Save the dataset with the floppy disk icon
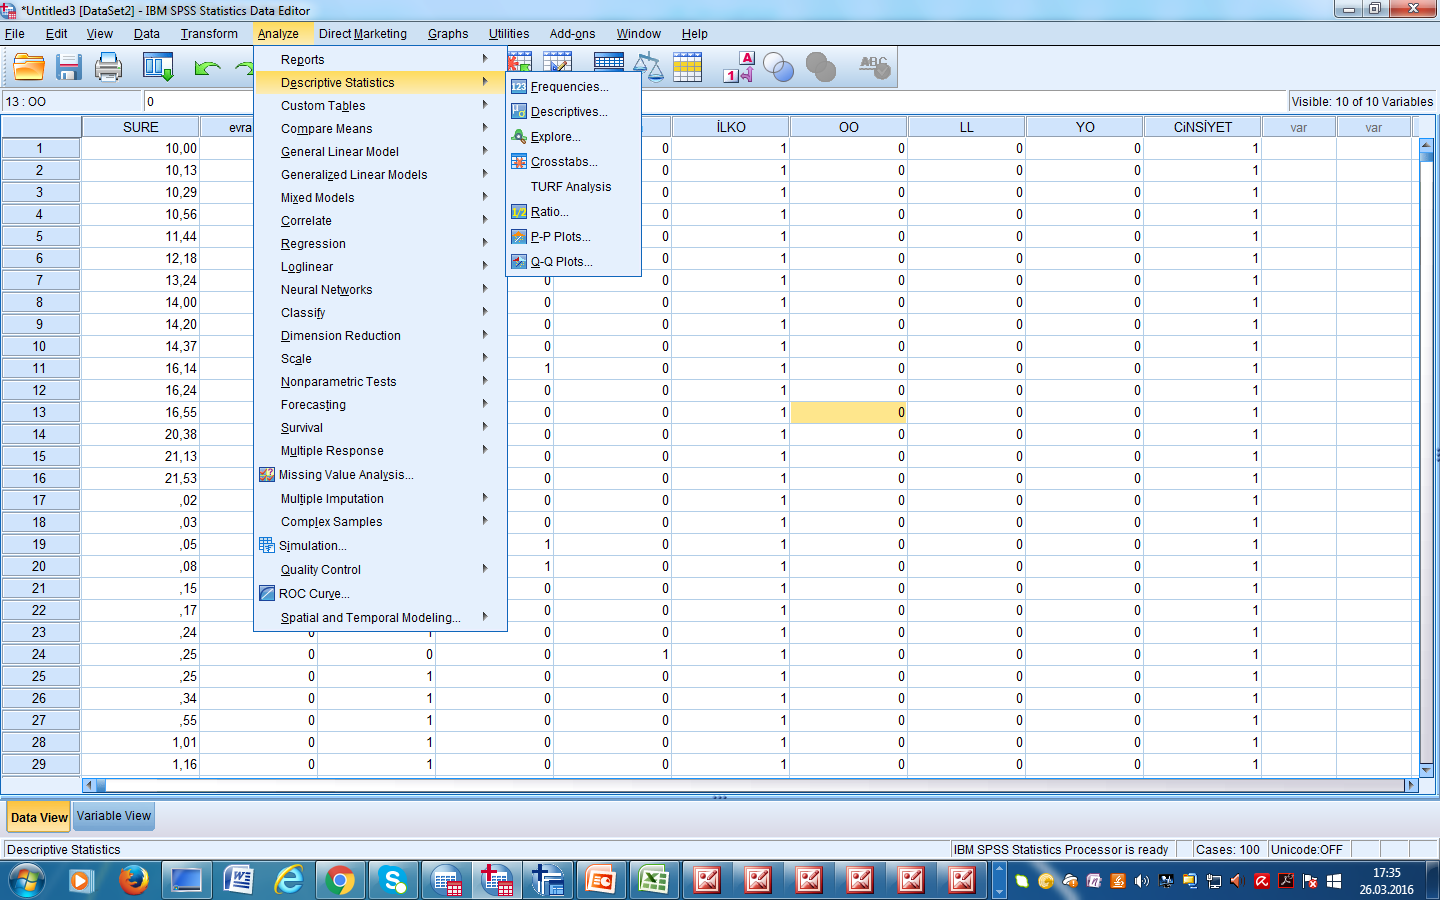1440x900 pixels. [68, 68]
